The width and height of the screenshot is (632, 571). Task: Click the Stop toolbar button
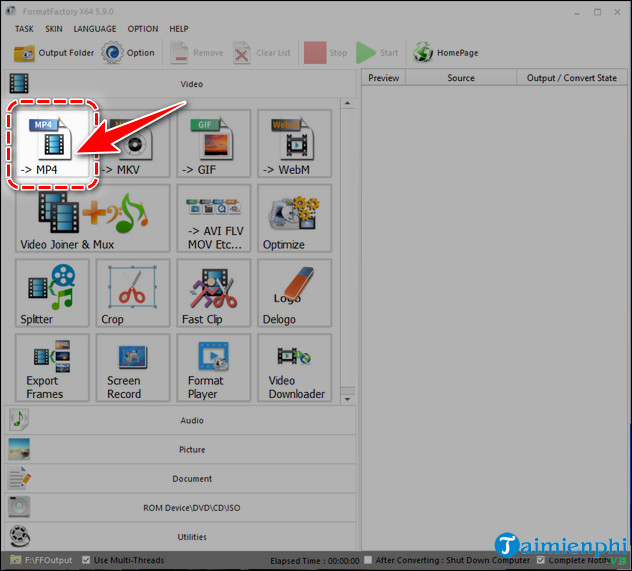pyautogui.click(x=326, y=53)
